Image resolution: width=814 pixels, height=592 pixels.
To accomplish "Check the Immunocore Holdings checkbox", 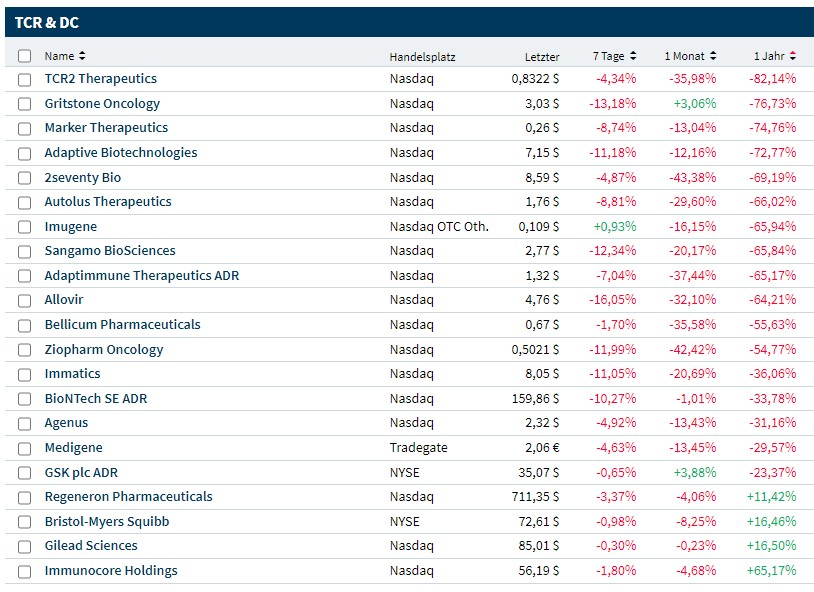I will pyautogui.click(x=25, y=571).
